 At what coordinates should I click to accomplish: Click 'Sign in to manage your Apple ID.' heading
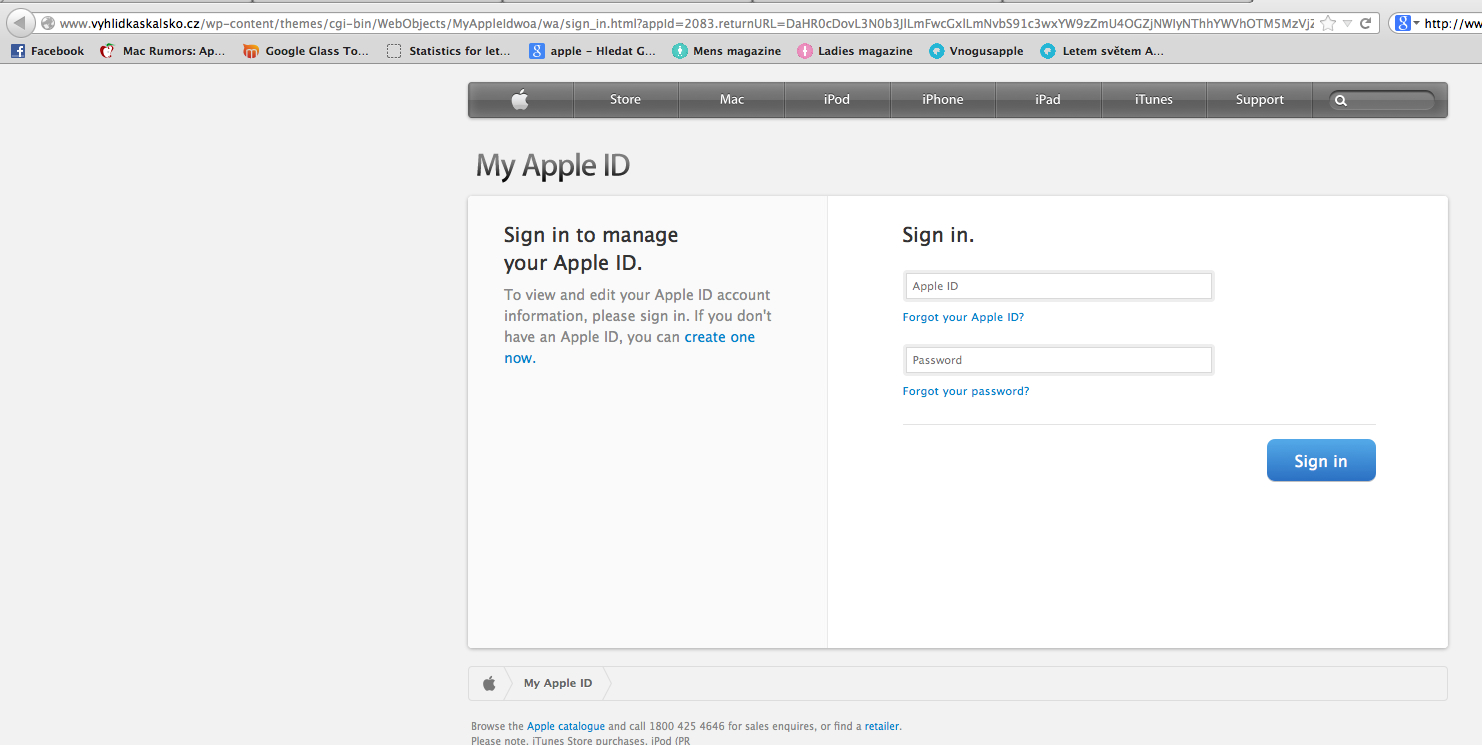(591, 249)
